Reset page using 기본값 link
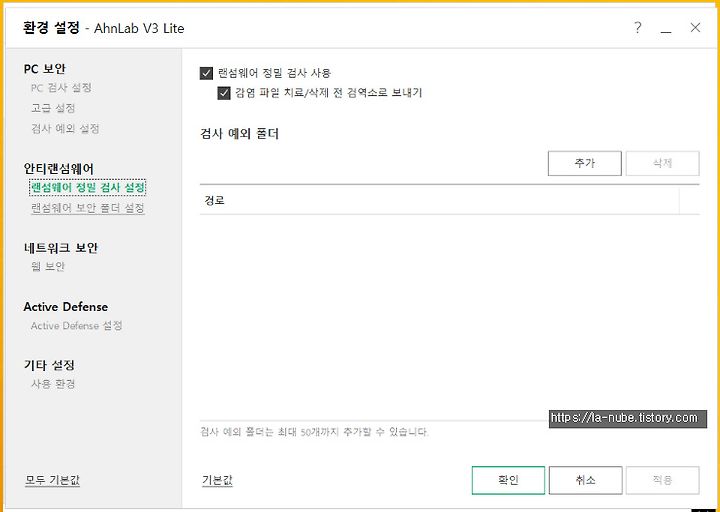Image resolution: width=720 pixels, height=512 pixels. [217, 480]
